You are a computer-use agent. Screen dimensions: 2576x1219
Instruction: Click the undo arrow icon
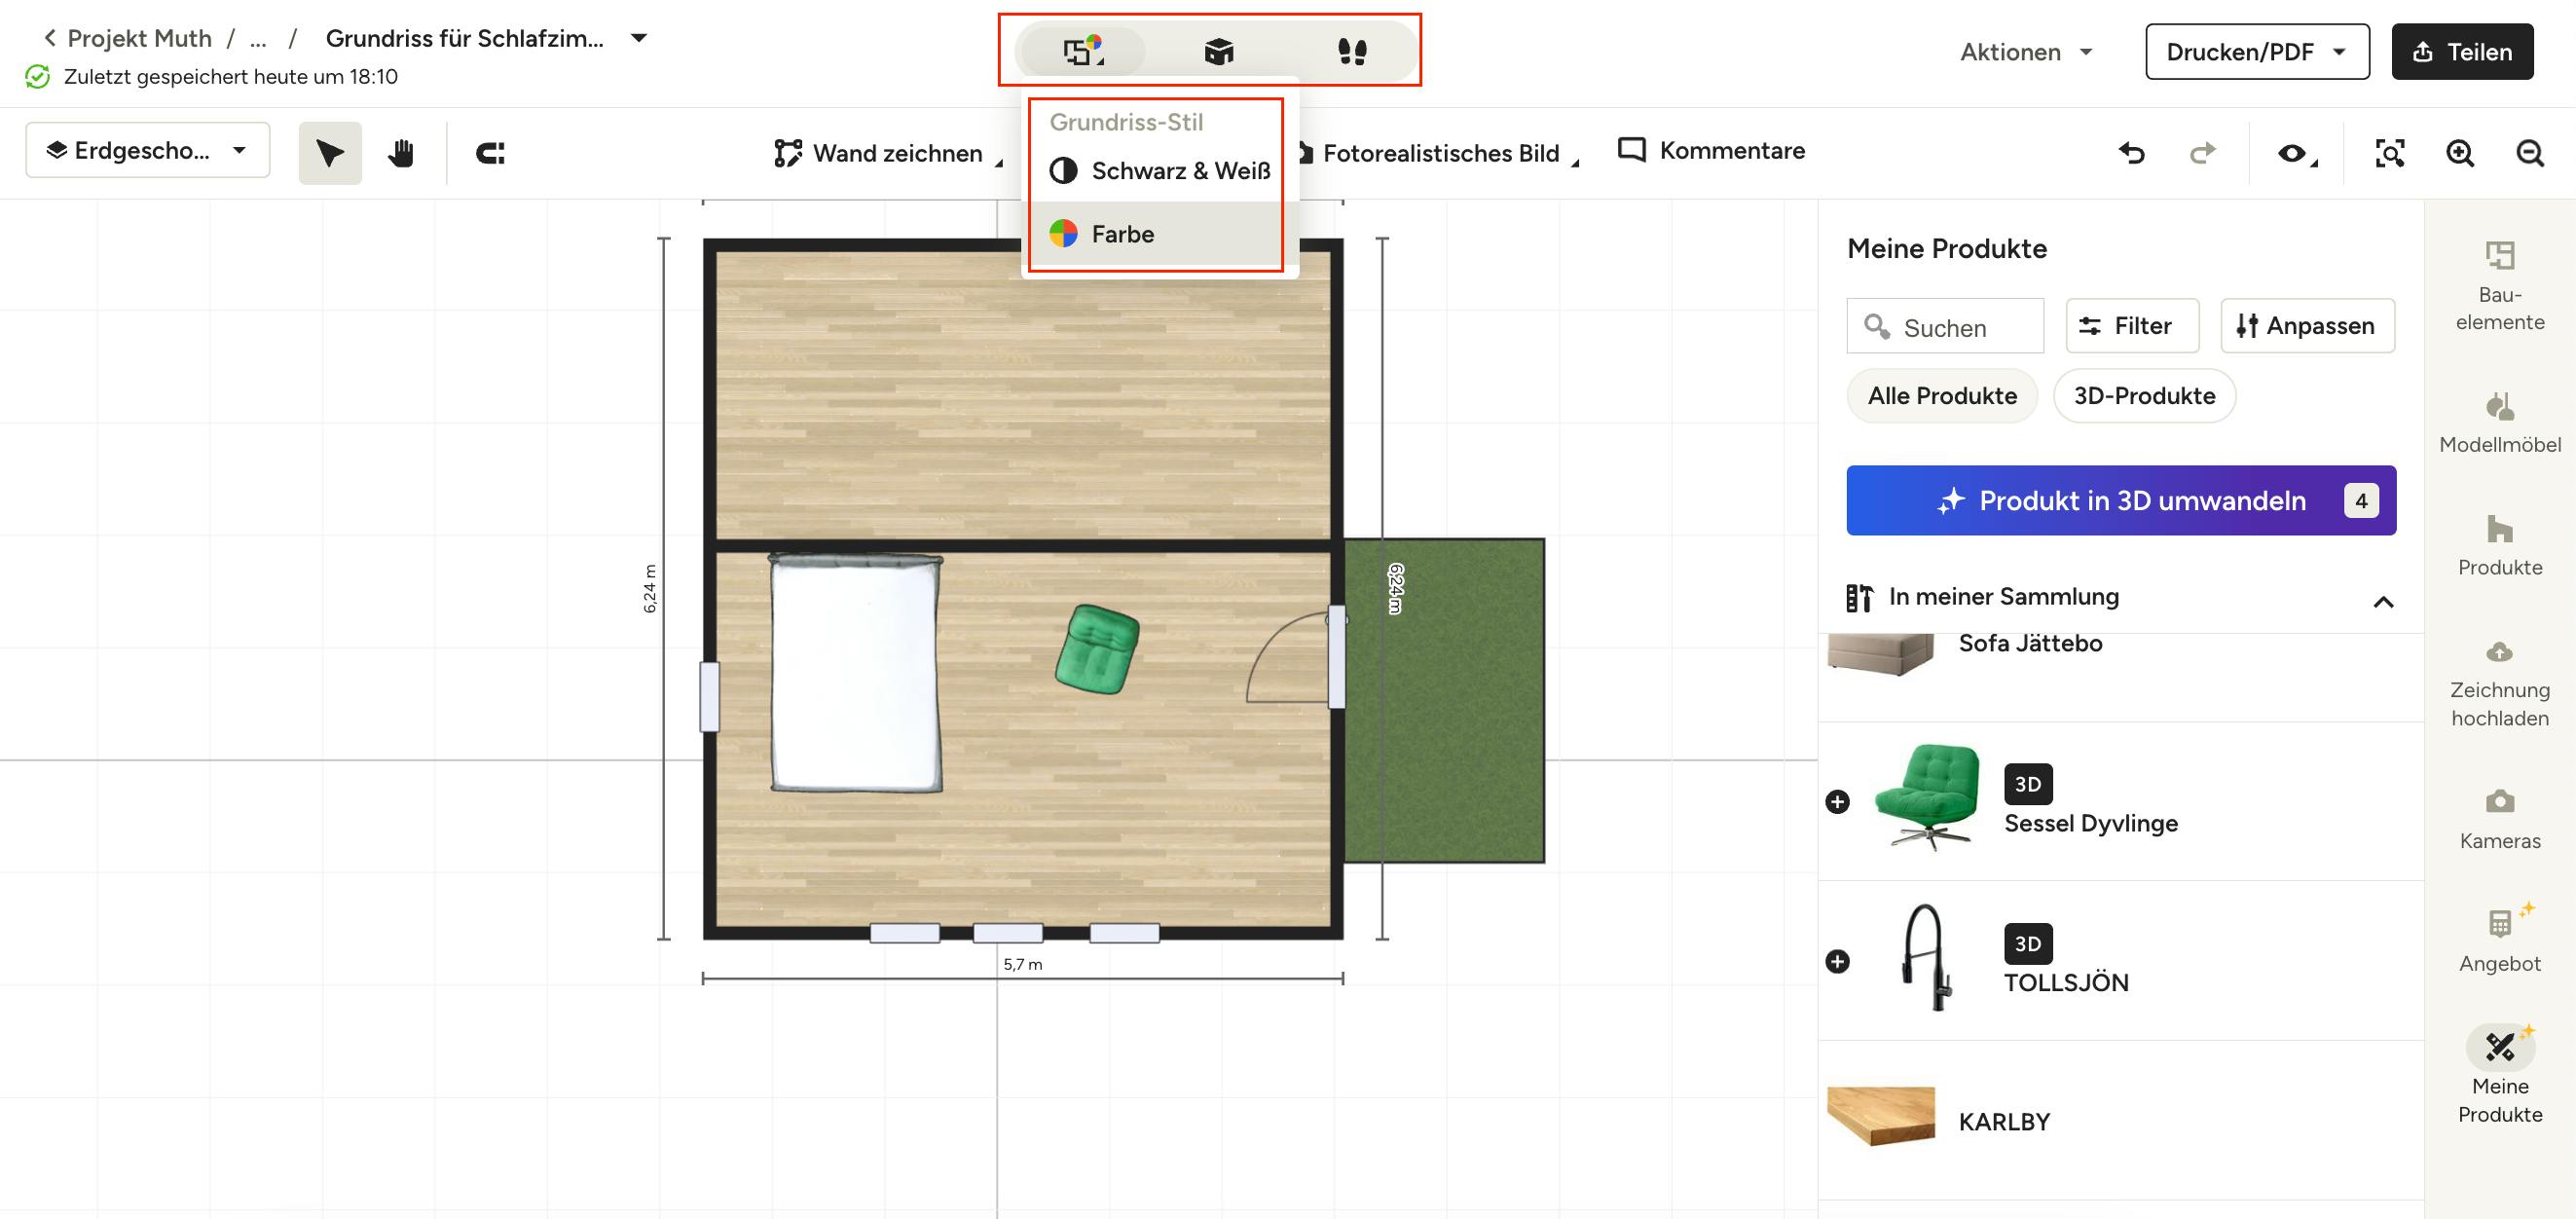pos(2132,153)
